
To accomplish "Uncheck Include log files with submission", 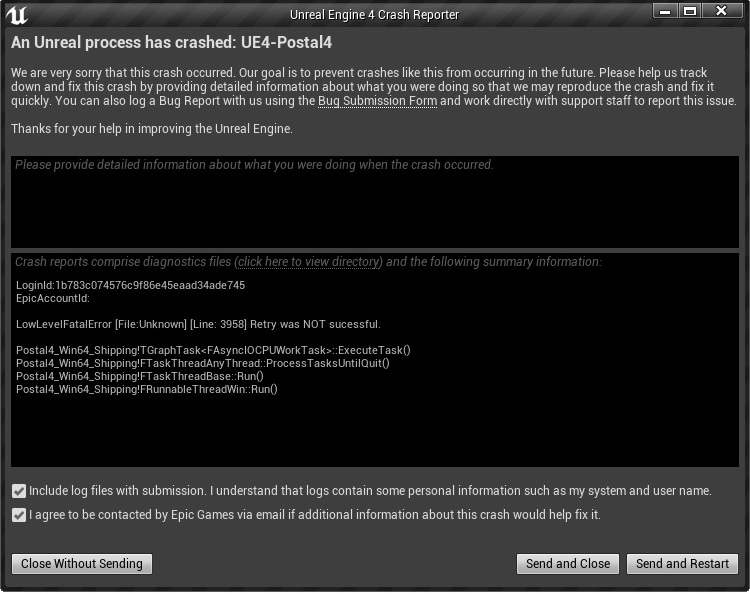I will pos(19,491).
